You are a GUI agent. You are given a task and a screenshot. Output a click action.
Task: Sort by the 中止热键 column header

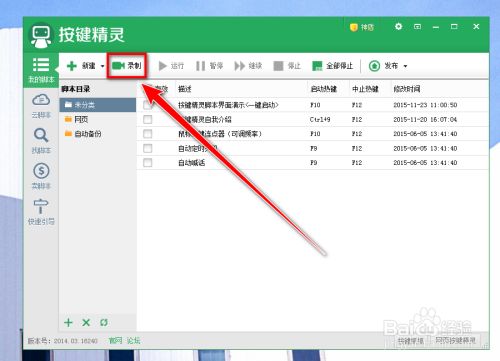tap(365, 89)
